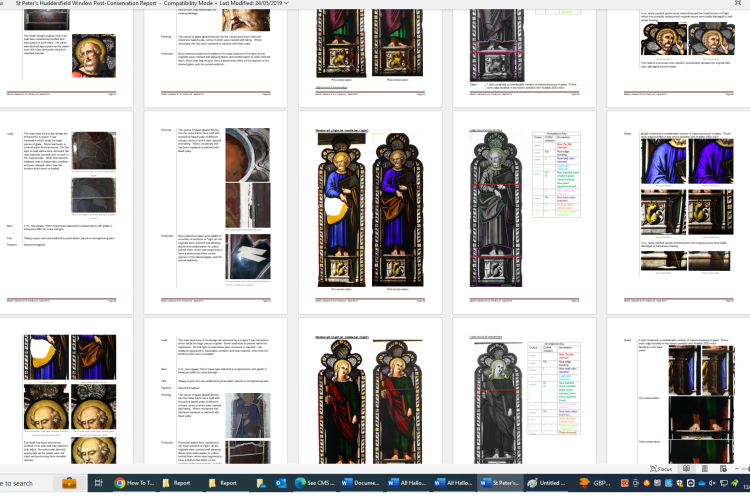Click the Annotations Key table on the middle-row page

point(556,175)
